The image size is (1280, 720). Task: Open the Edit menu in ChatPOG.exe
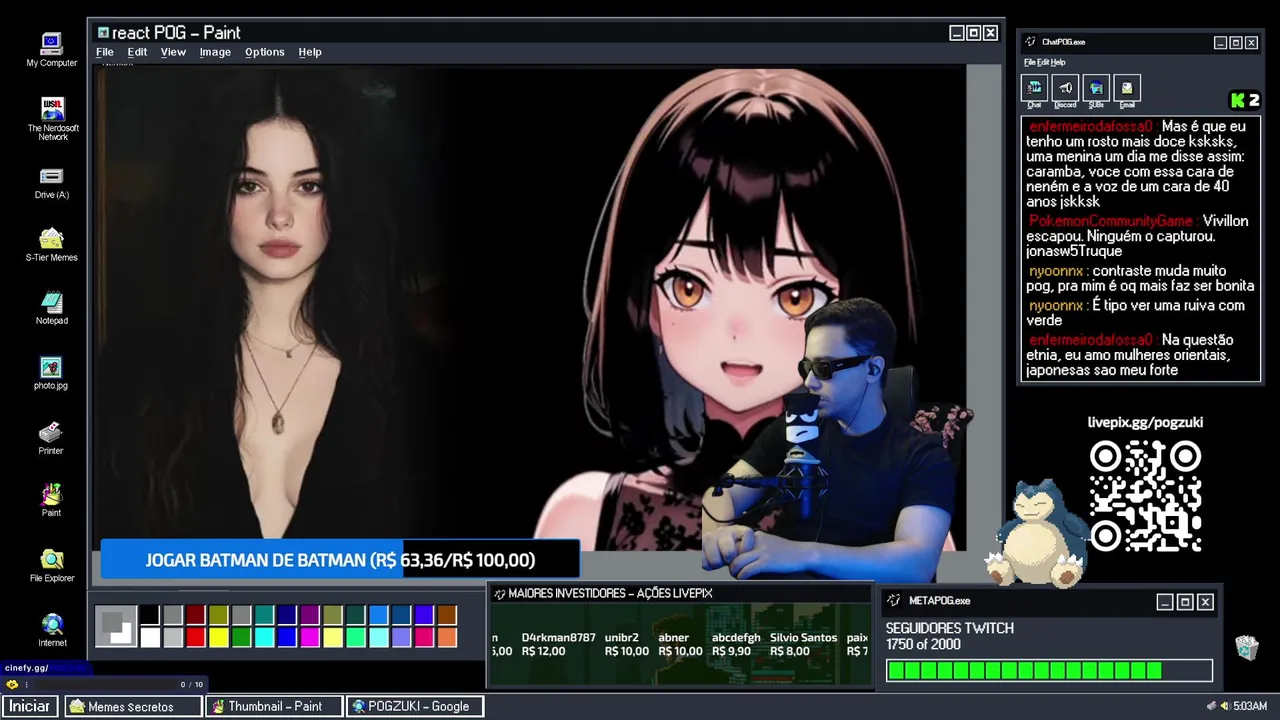point(1042,62)
